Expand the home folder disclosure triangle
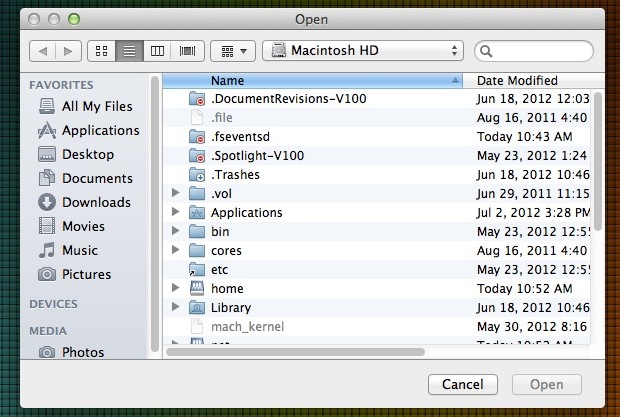Image resolution: width=620 pixels, height=417 pixels. tap(175, 288)
